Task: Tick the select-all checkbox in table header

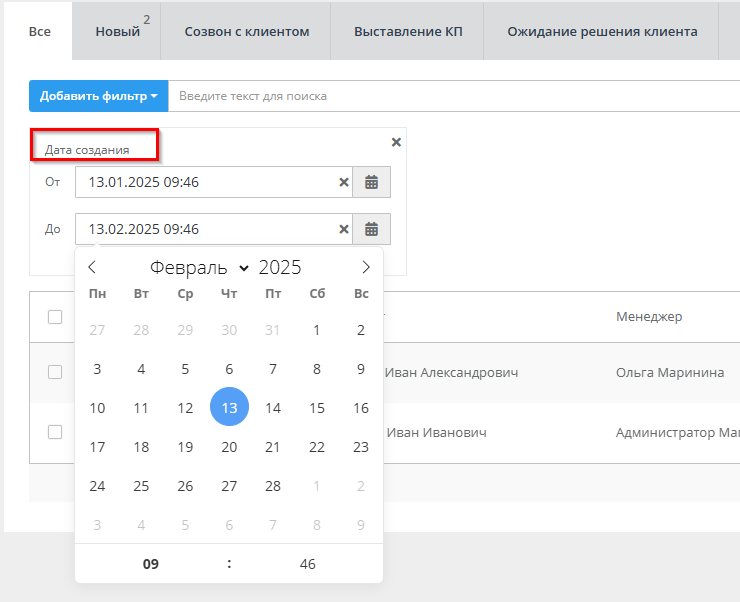Action: coord(55,317)
